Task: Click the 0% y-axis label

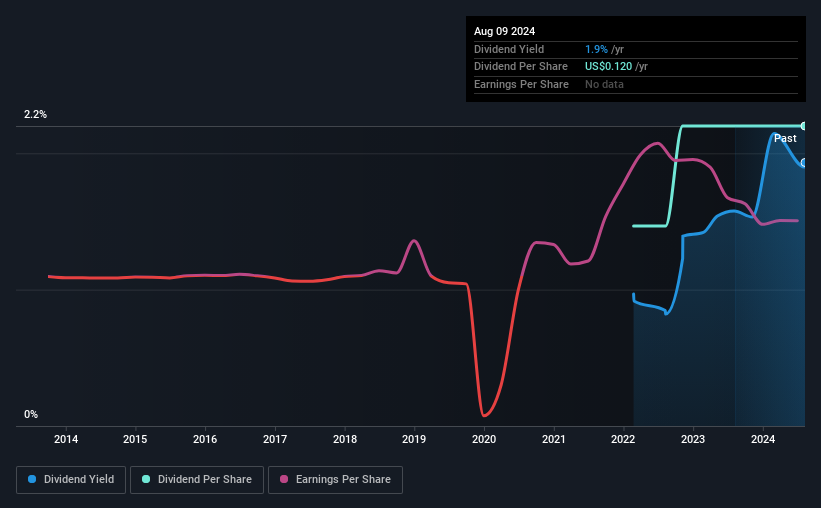Action: click(x=31, y=414)
